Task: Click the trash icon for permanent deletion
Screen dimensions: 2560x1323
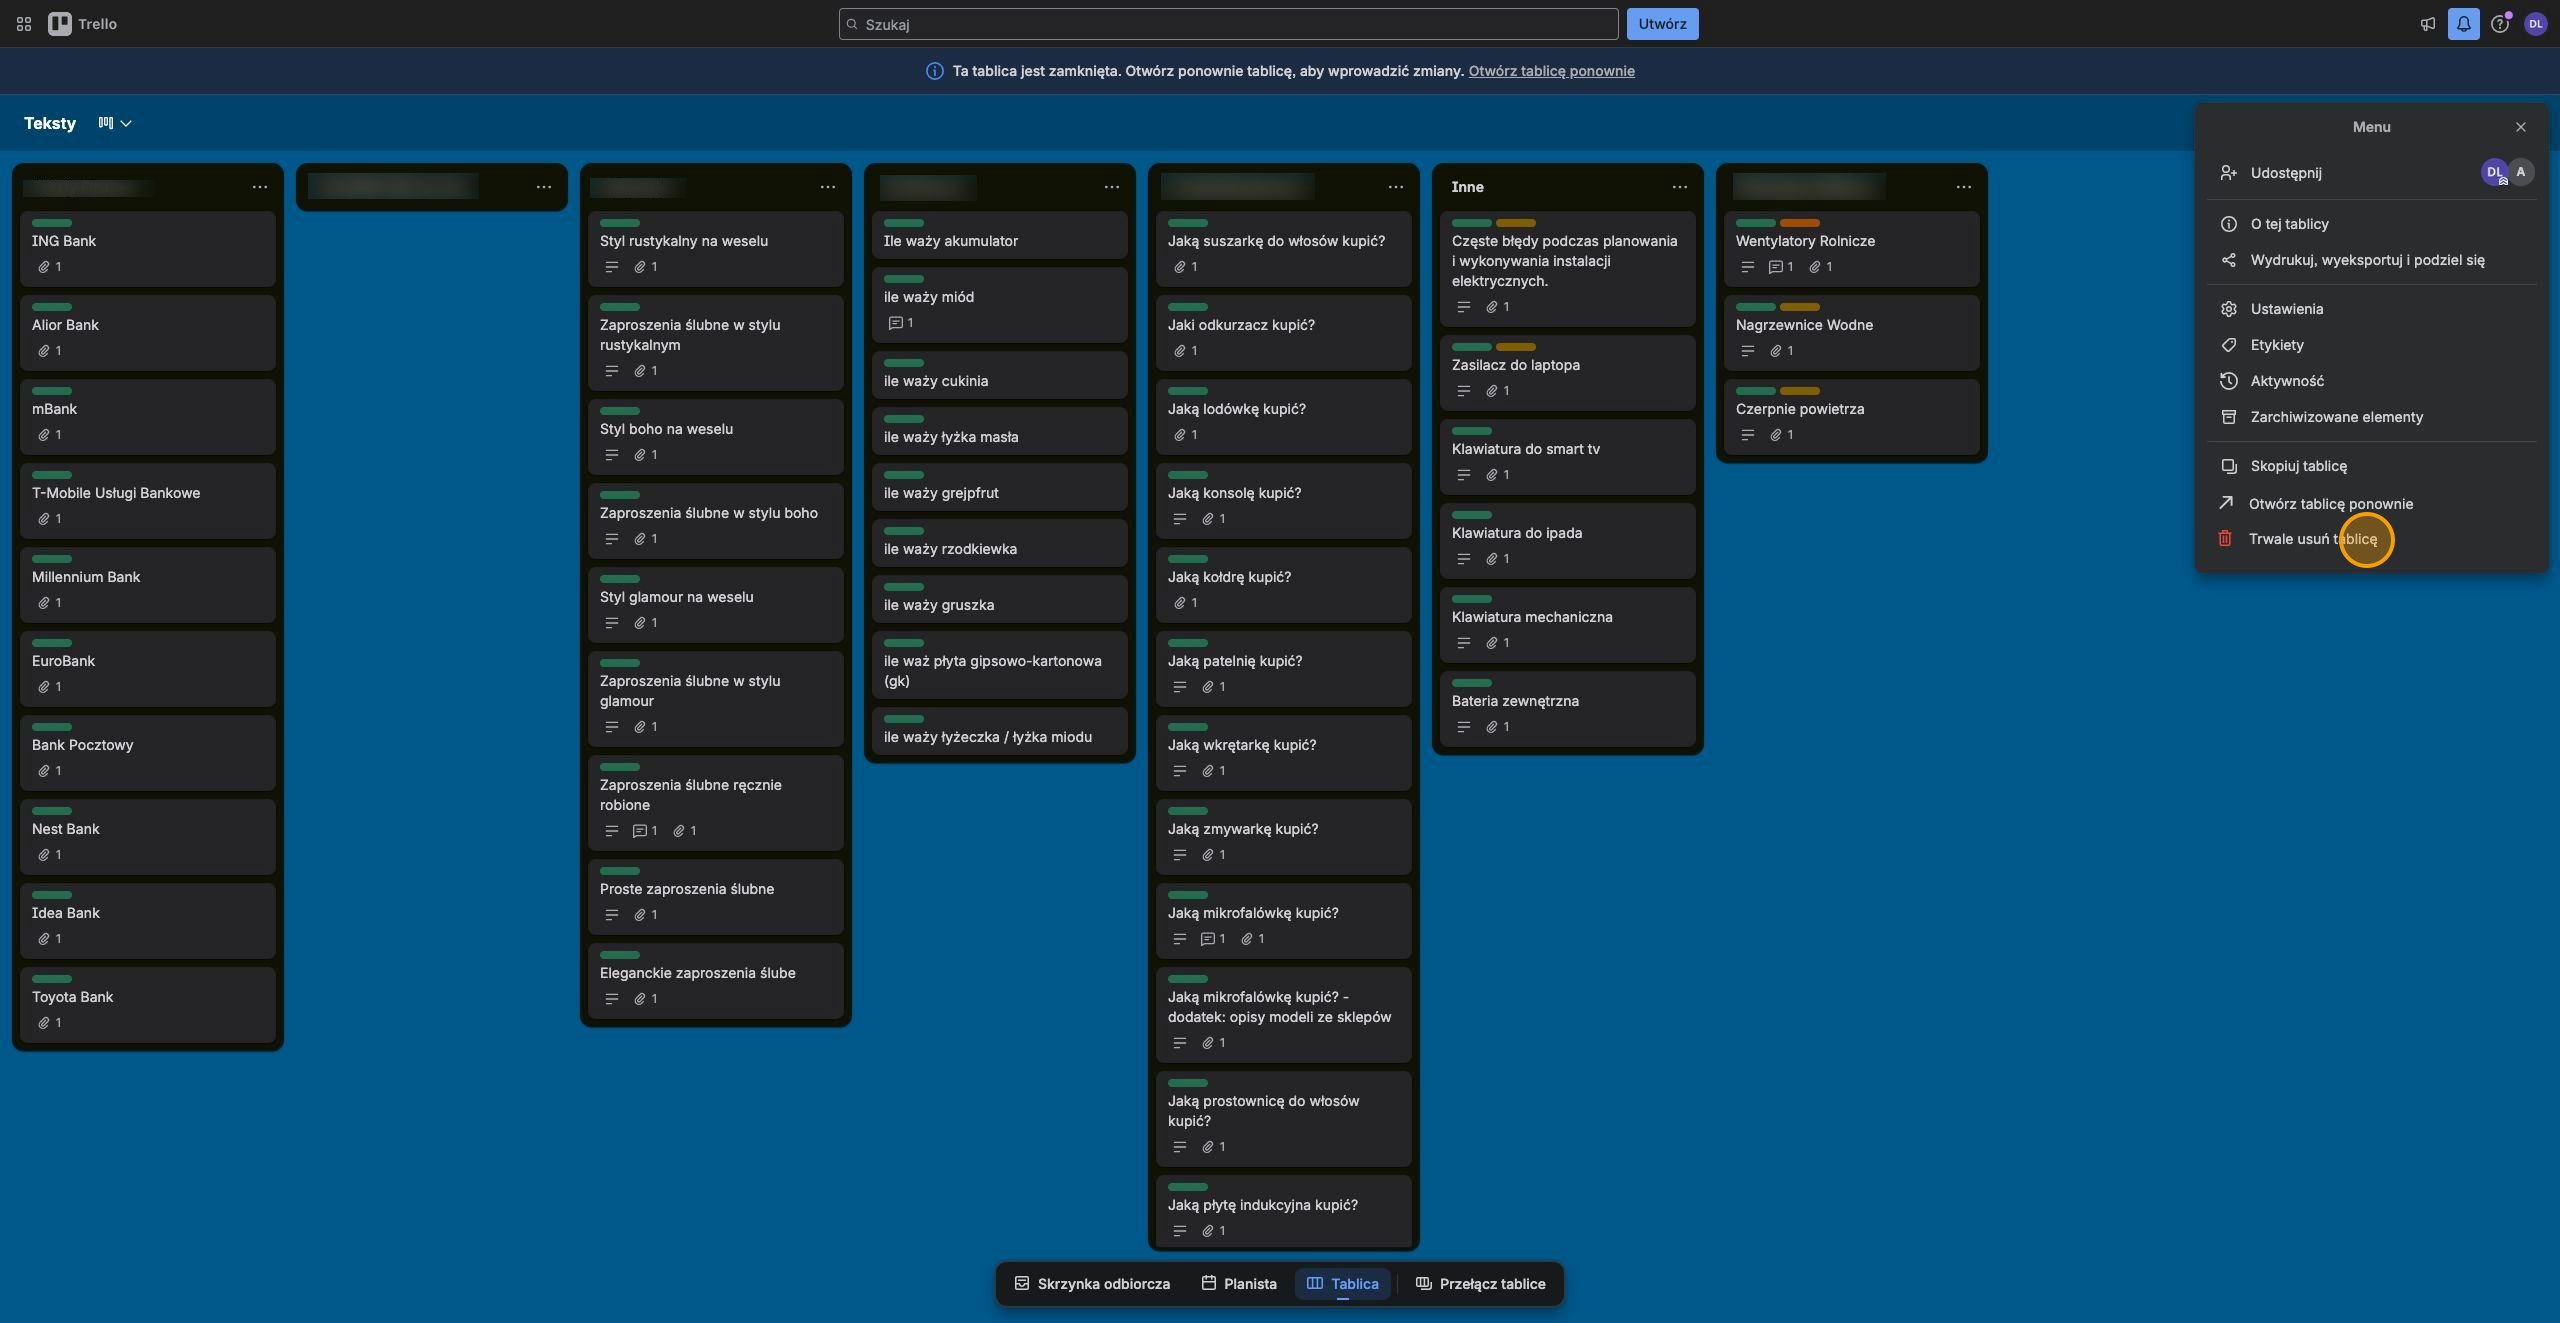Action: click(2224, 539)
